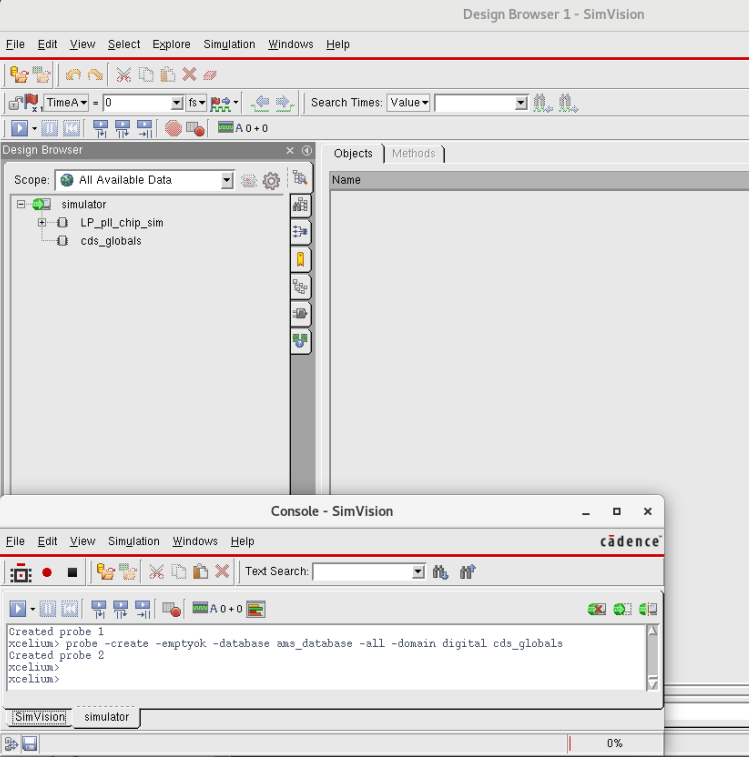Click the Search Times value input field
Viewport: 749px width, 757px height.
tap(475, 103)
